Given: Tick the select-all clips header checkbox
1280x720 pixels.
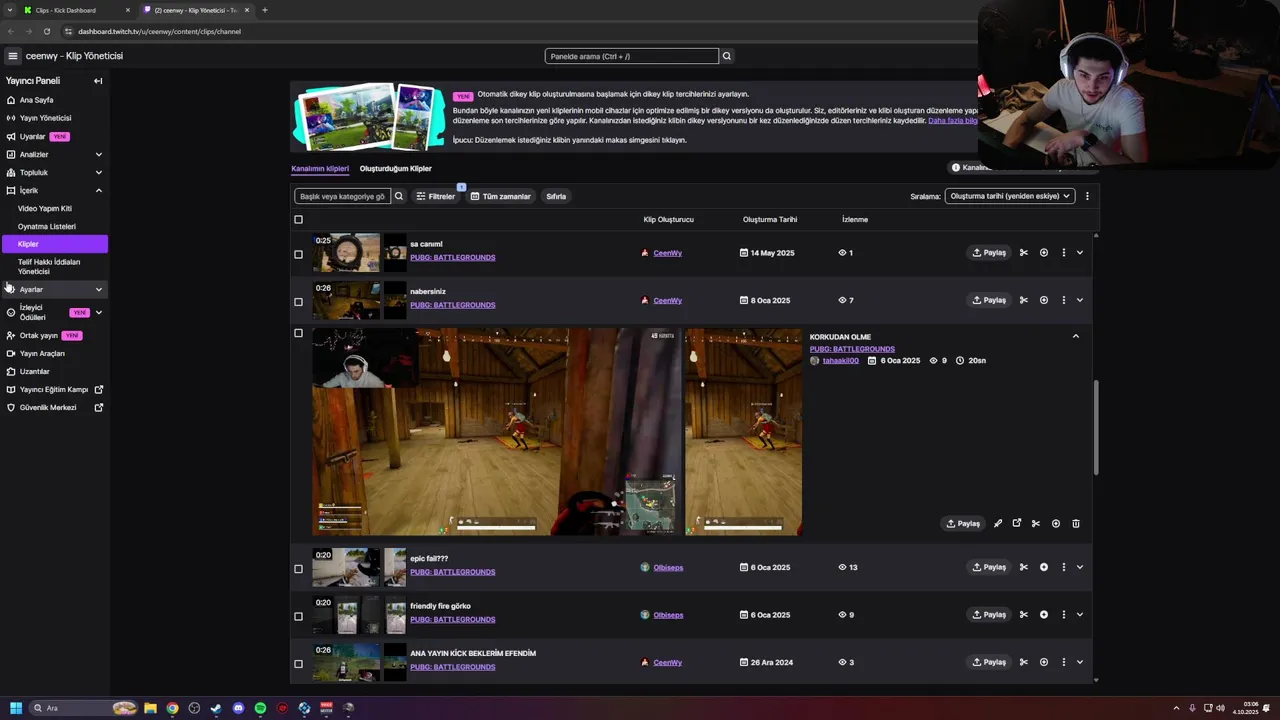Looking at the screenshot, I should 298,220.
